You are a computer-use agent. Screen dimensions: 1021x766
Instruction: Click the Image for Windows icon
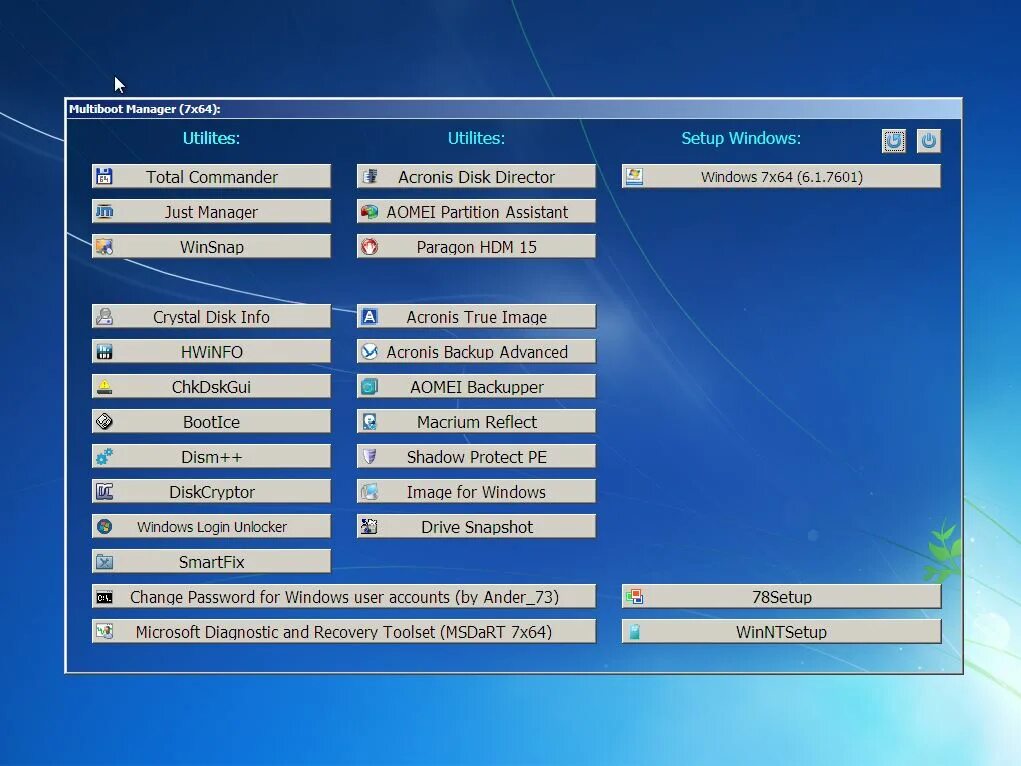click(x=369, y=492)
